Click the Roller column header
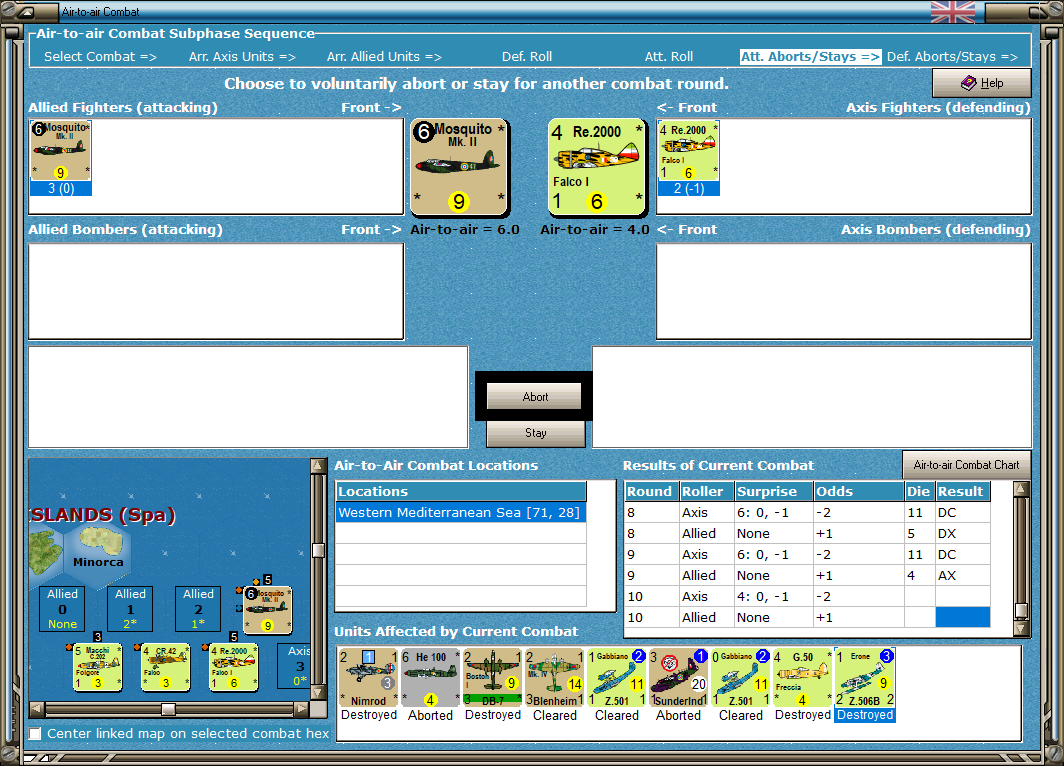Viewport: 1064px width, 766px height. 706,491
